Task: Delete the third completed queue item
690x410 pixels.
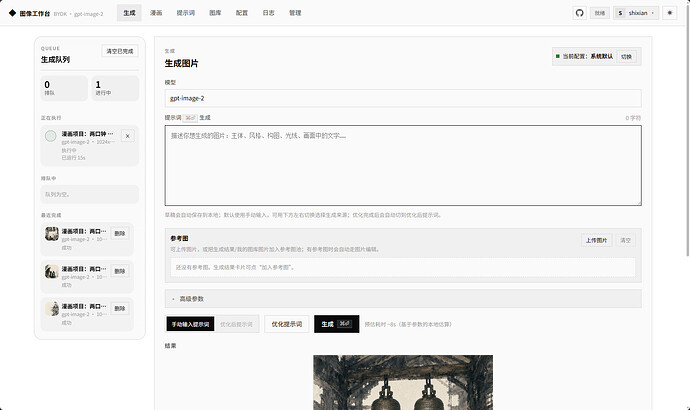Action: 120,308
